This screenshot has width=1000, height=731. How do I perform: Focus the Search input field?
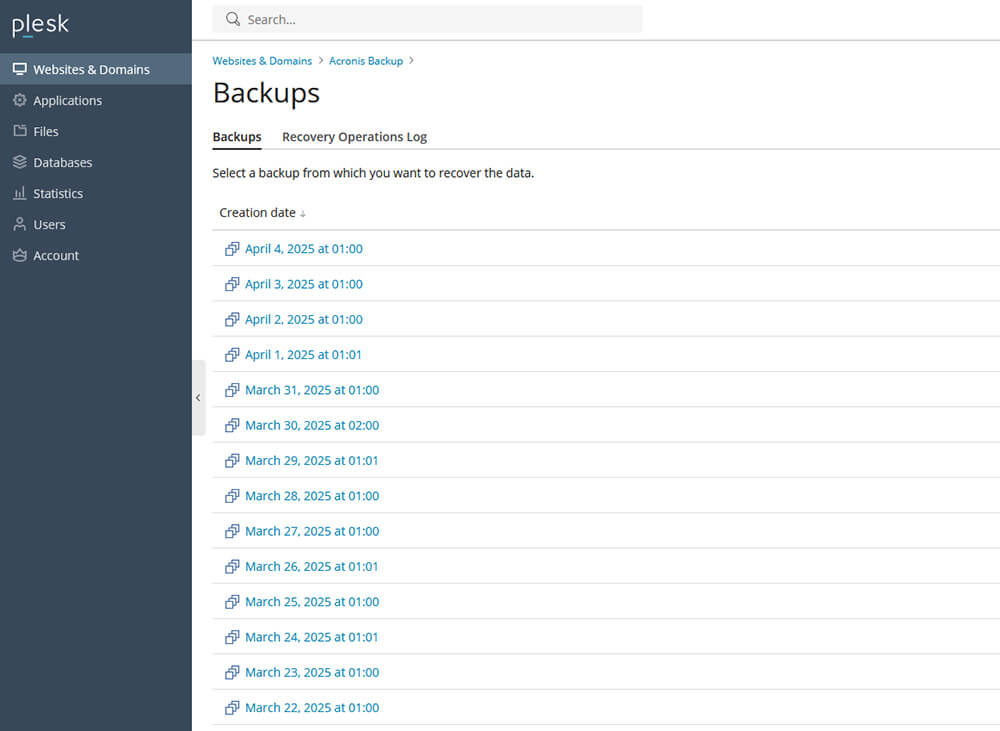pyautogui.click(x=440, y=19)
